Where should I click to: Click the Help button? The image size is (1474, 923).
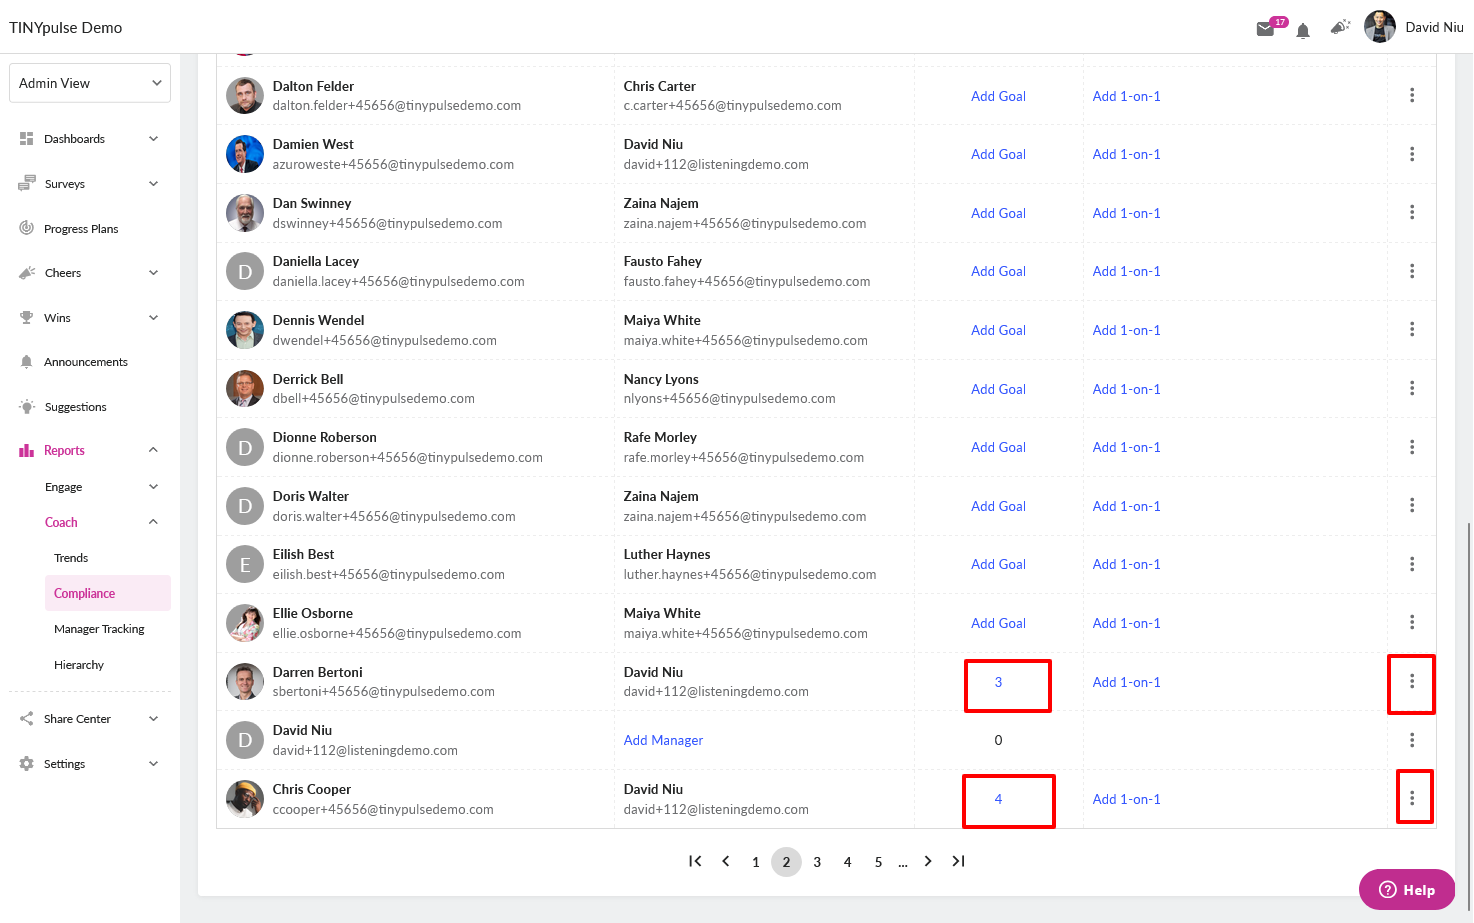[1407, 889]
